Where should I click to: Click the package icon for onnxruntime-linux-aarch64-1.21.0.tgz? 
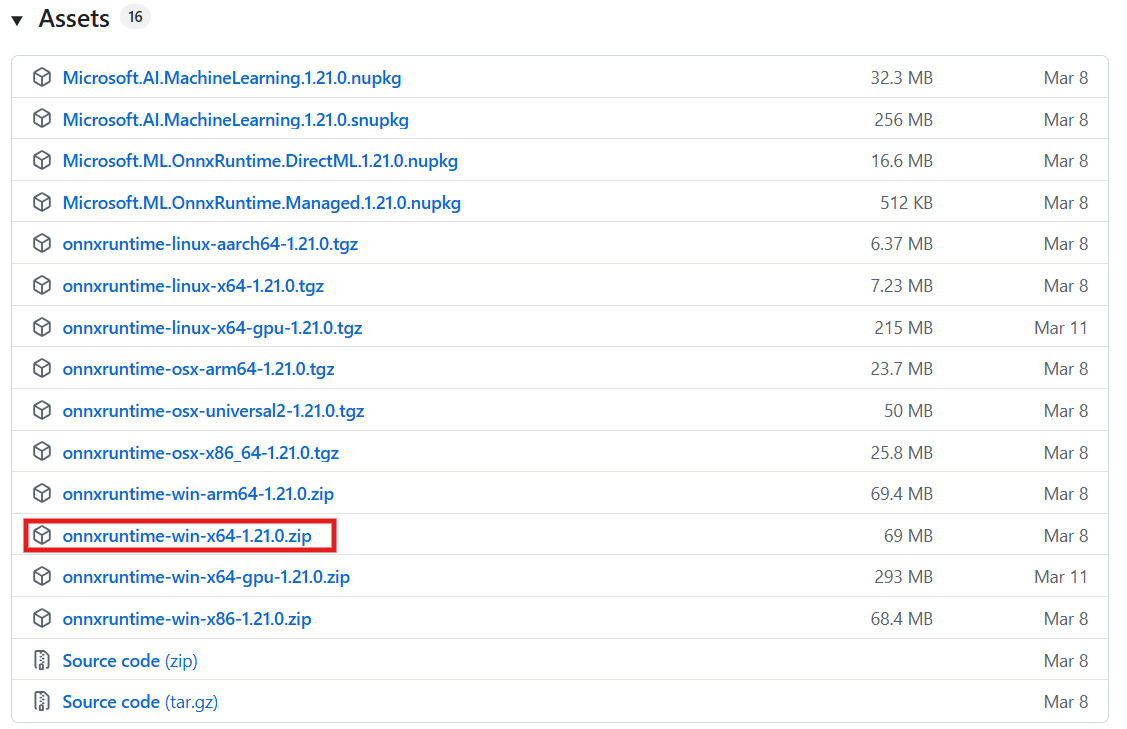[41, 243]
